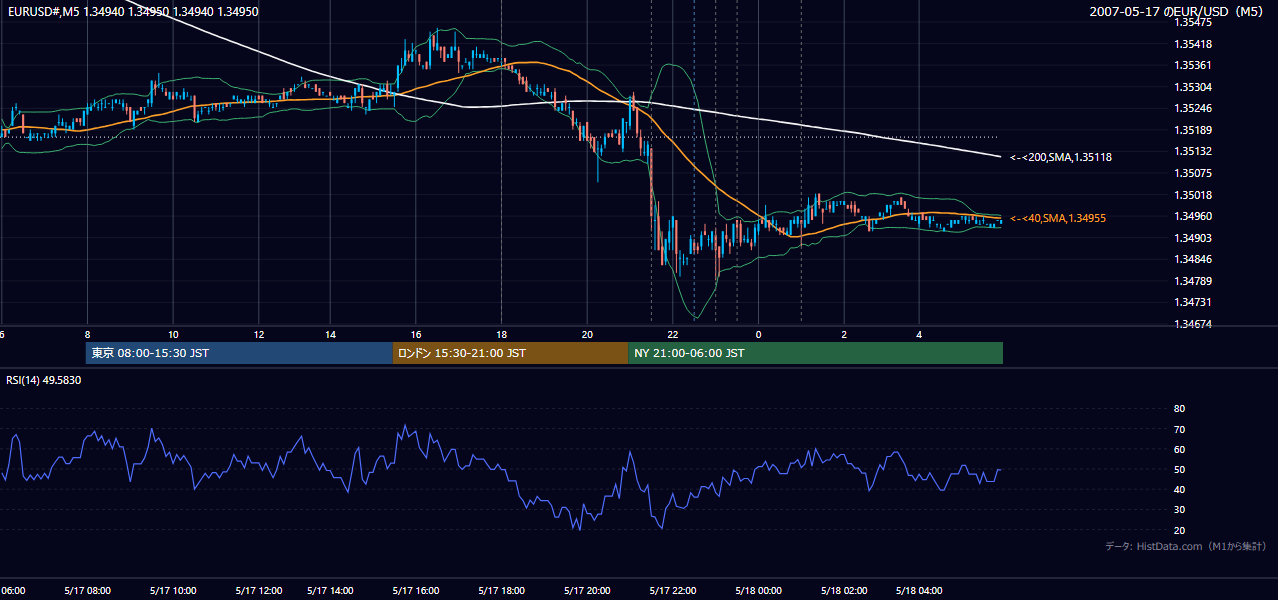1278x600 pixels.
Task: Click hour label 14 under price chart
Action: pos(330,334)
